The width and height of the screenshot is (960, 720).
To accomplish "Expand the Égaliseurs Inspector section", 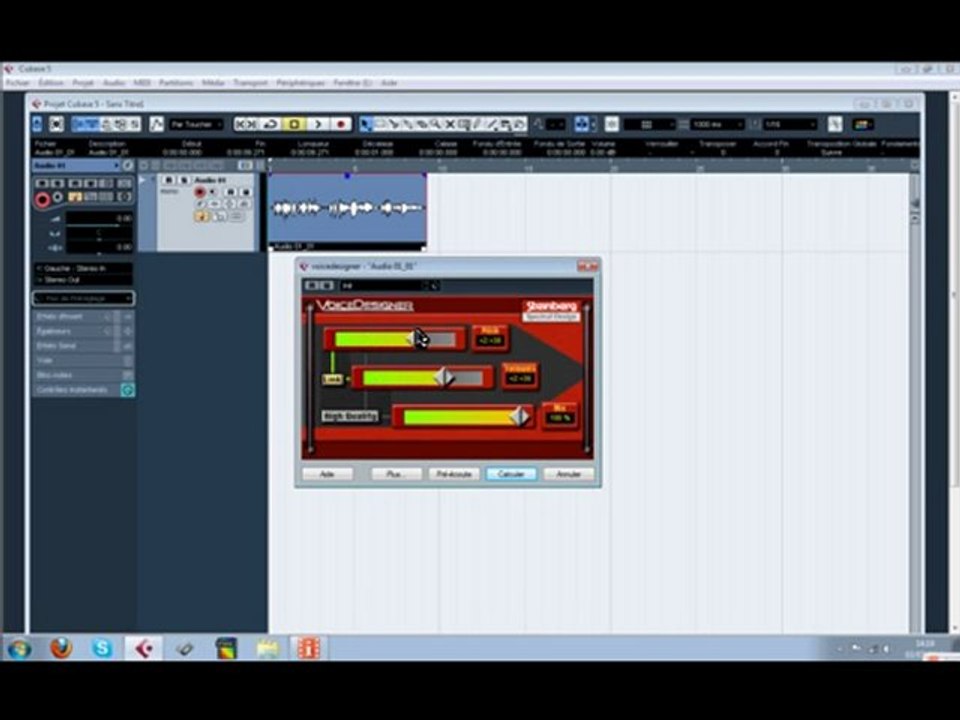I will [x=83, y=331].
